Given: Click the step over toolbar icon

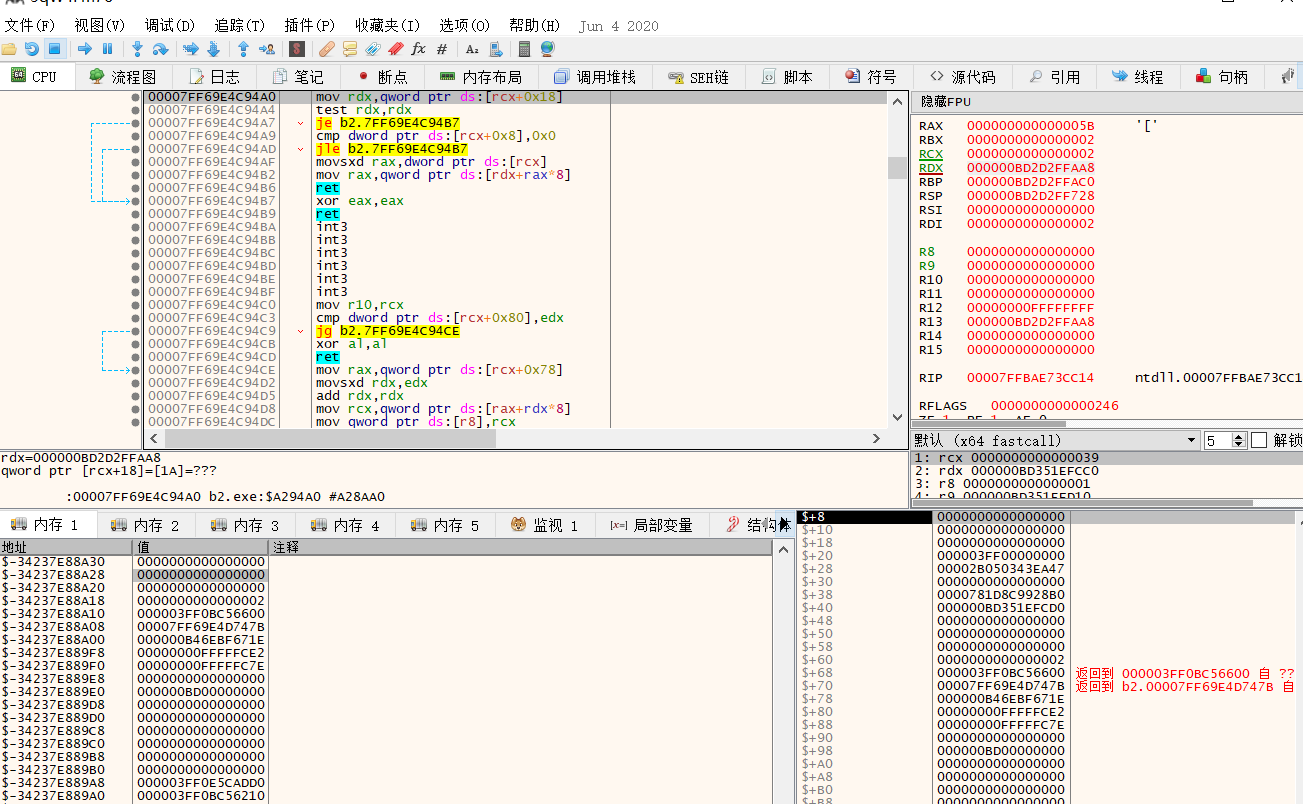Looking at the screenshot, I should click(159, 49).
